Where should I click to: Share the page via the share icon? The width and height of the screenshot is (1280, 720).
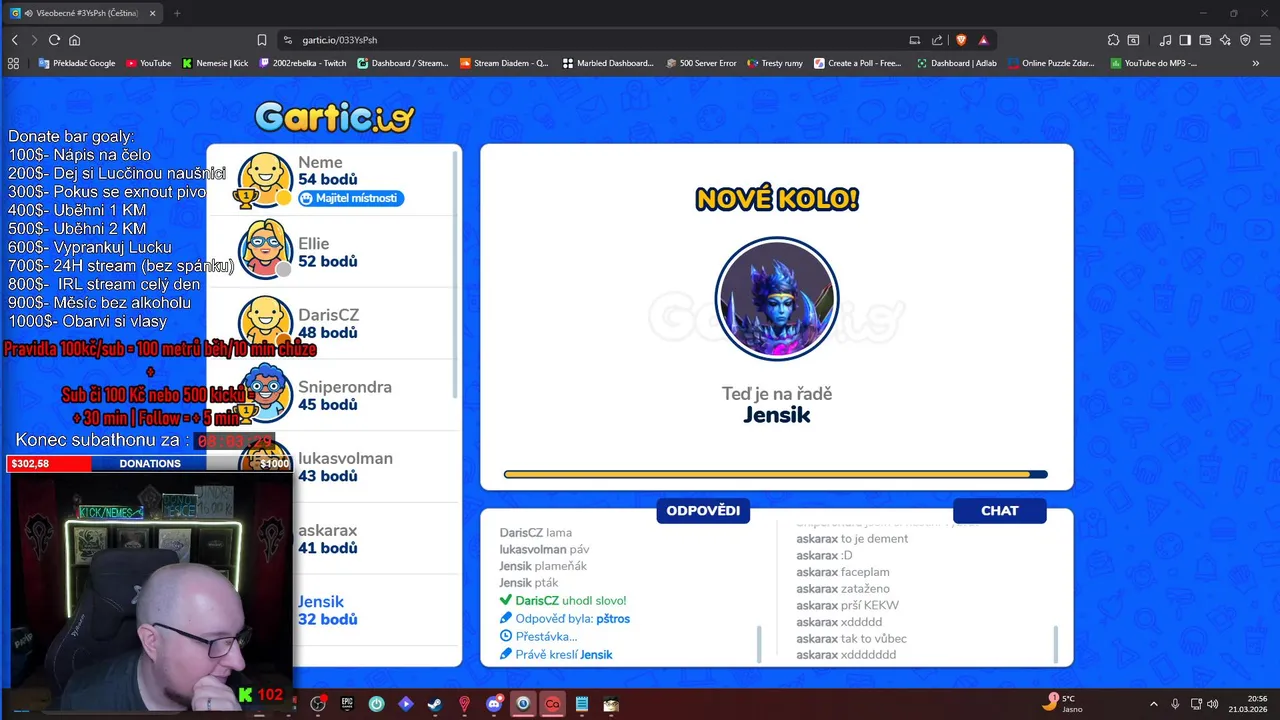(937, 40)
